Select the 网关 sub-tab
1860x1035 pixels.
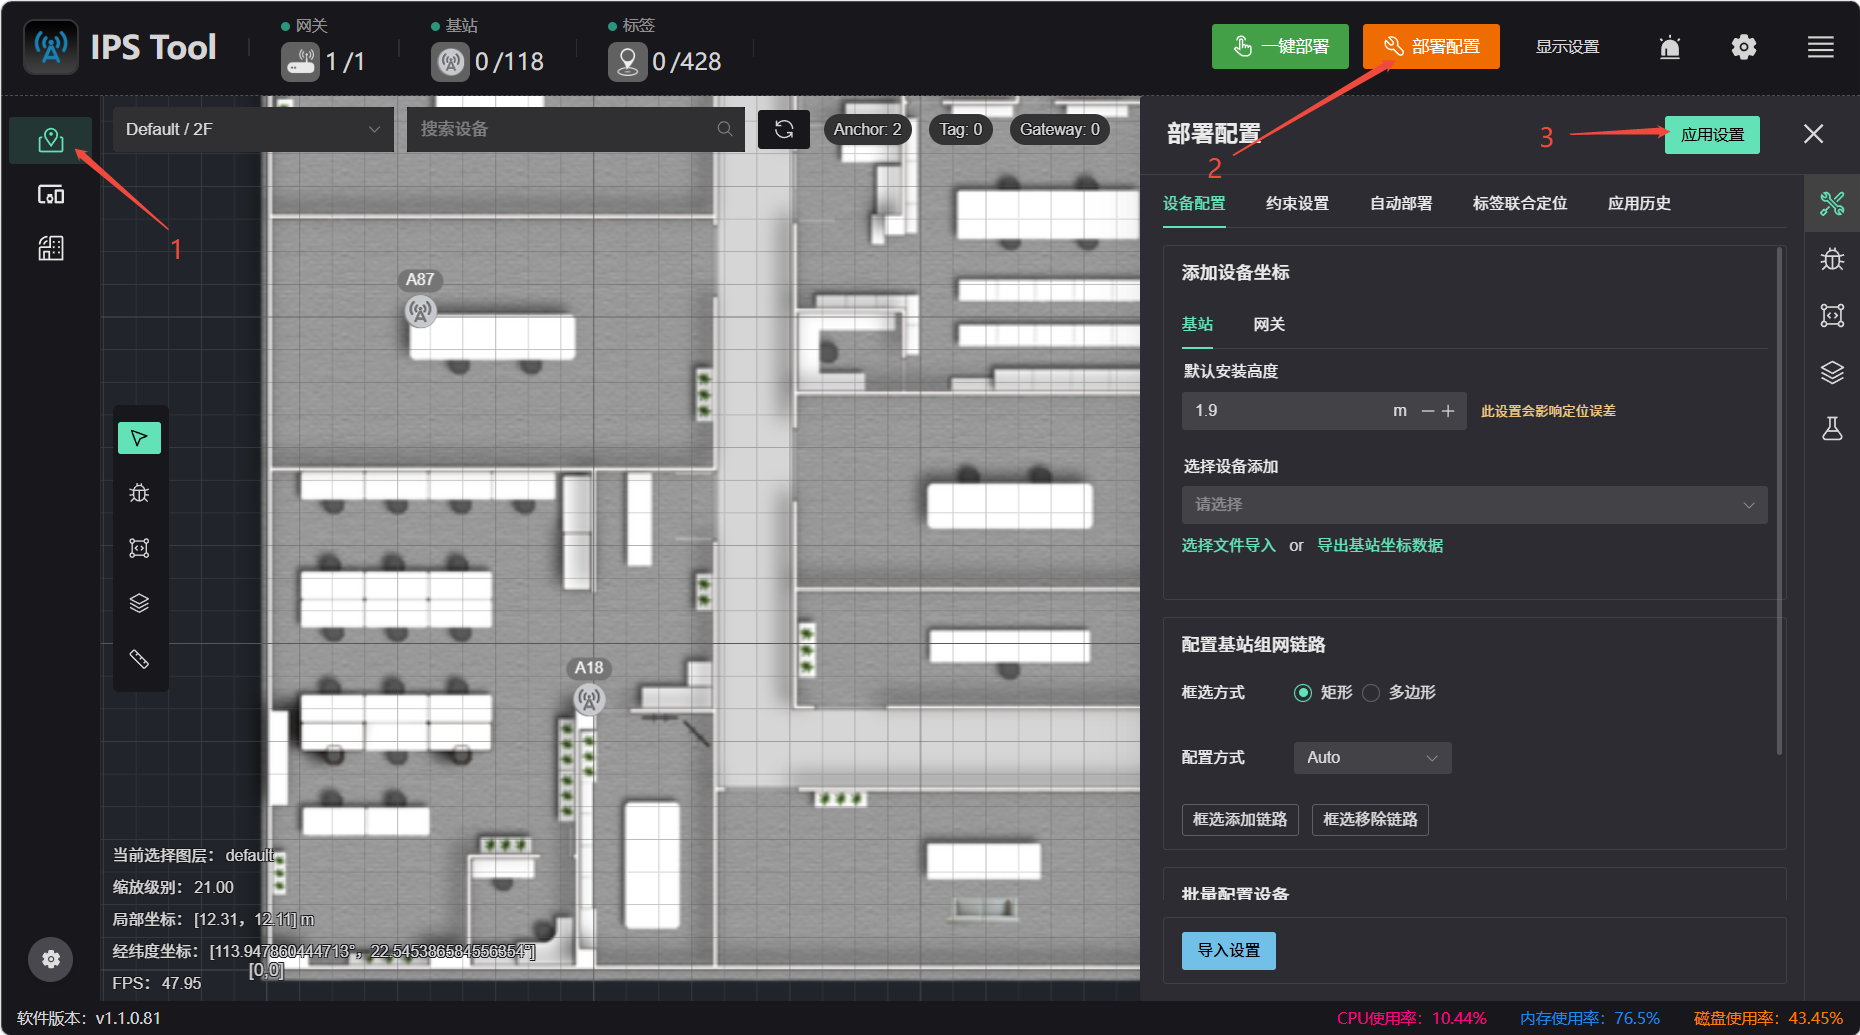click(1269, 324)
